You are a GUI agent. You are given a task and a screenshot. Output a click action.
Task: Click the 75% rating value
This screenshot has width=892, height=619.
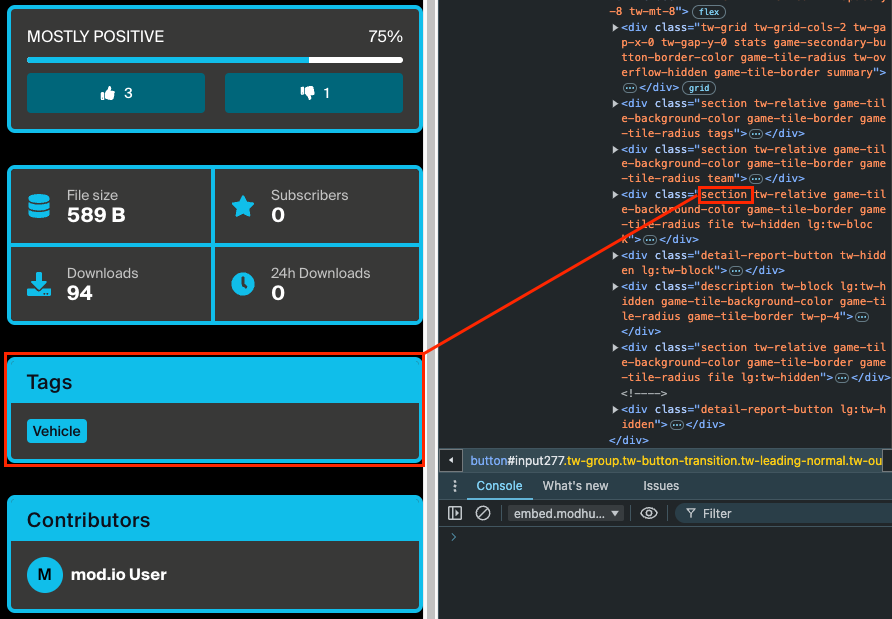(x=386, y=36)
